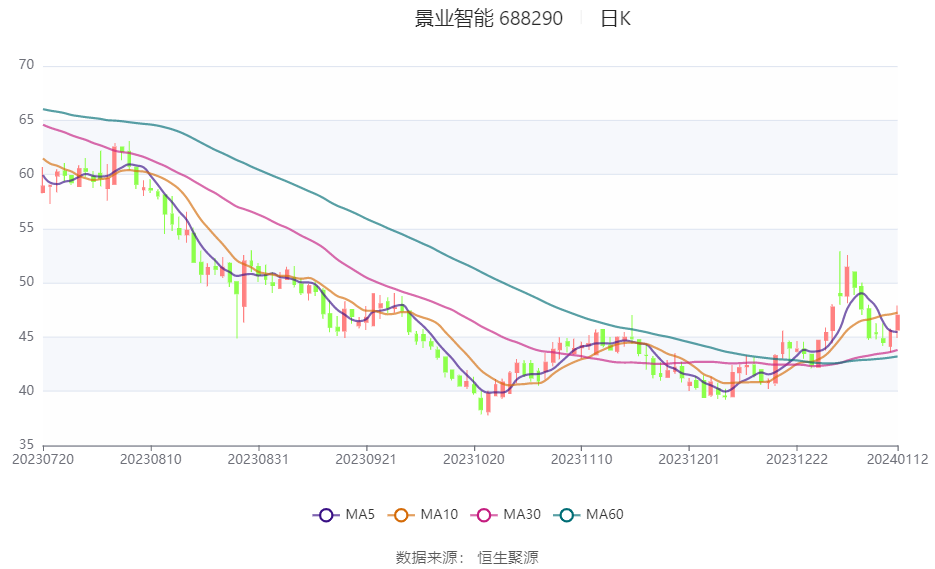
Task: Select the 20231110 x-axis date label
Action: coord(581,459)
